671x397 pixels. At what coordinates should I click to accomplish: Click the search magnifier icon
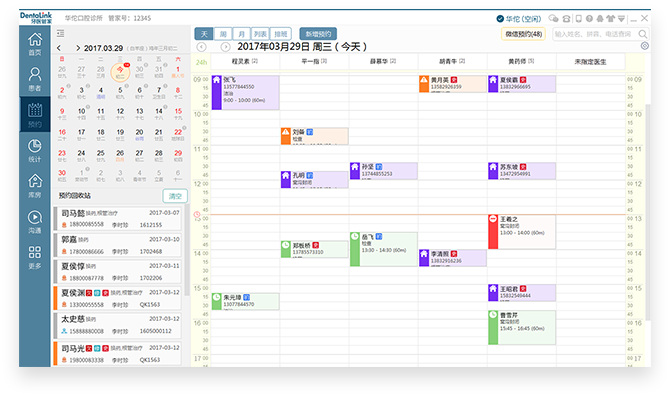coord(643,34)
